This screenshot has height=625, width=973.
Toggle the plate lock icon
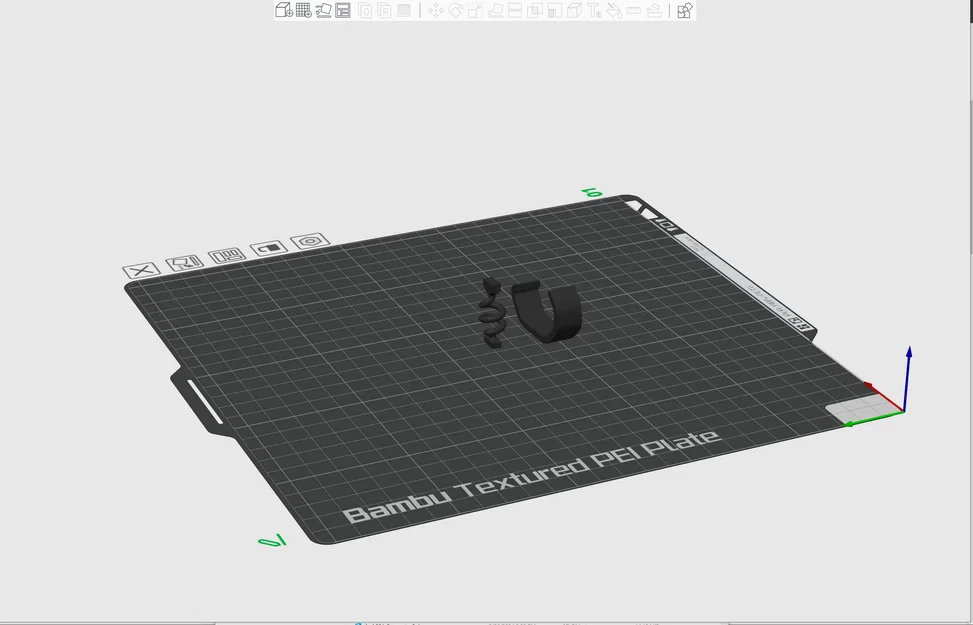pyautogui.click(x=269, y=248)
